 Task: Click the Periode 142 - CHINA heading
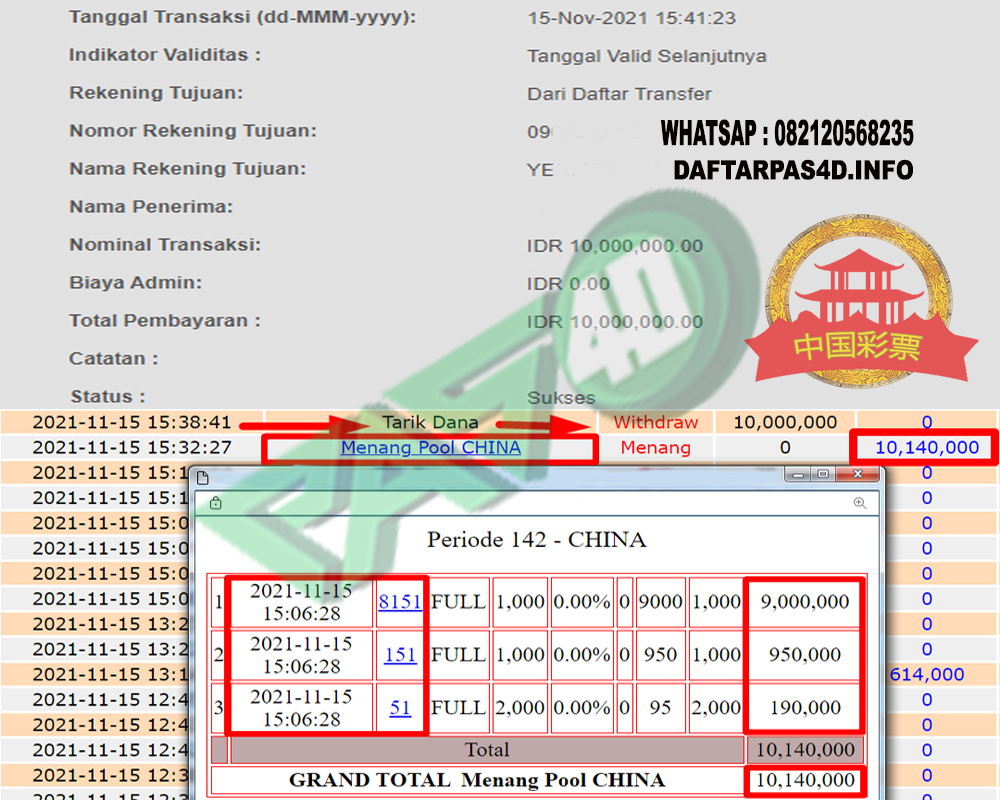(536, 540)
